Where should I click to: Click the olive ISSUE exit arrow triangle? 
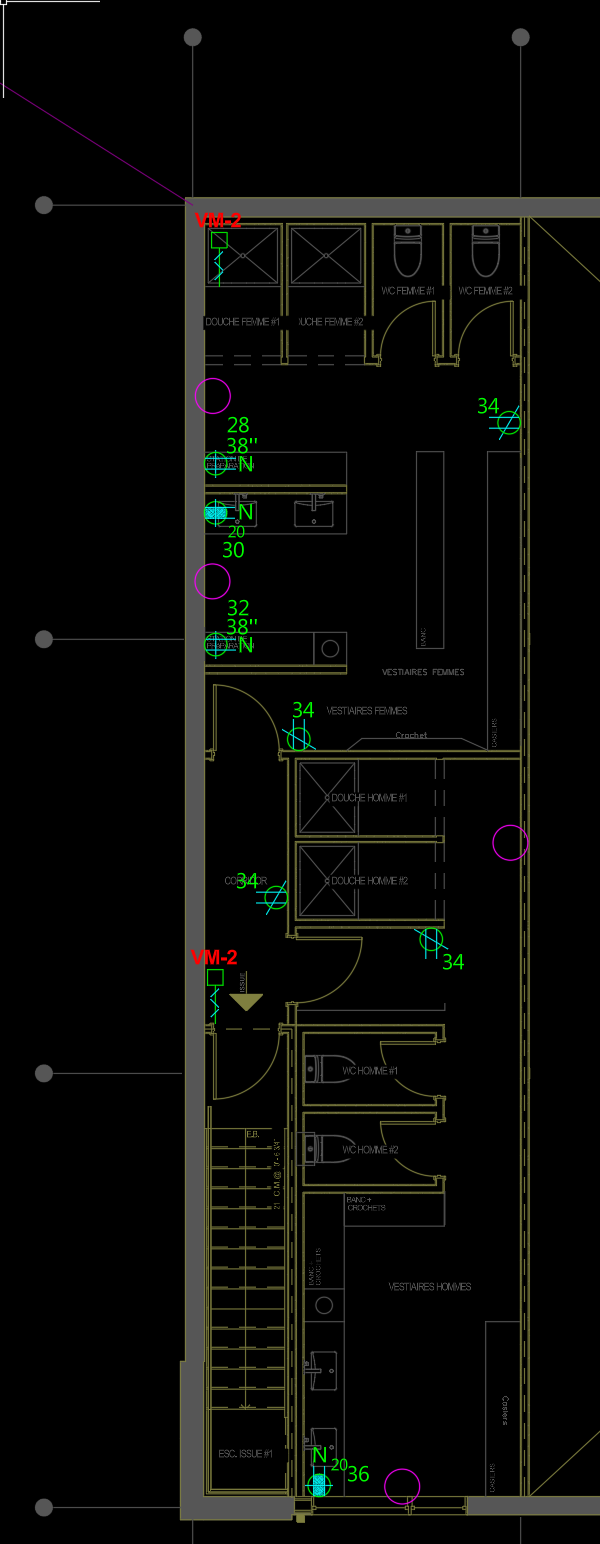(x=246, y=1001)
